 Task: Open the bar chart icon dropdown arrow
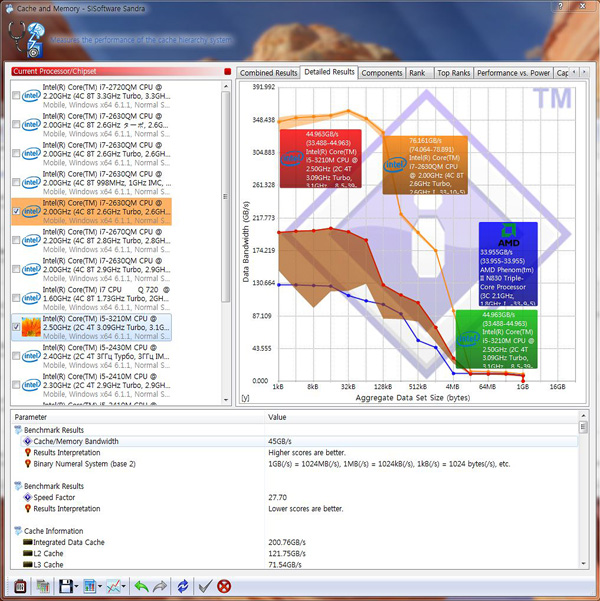100,586
